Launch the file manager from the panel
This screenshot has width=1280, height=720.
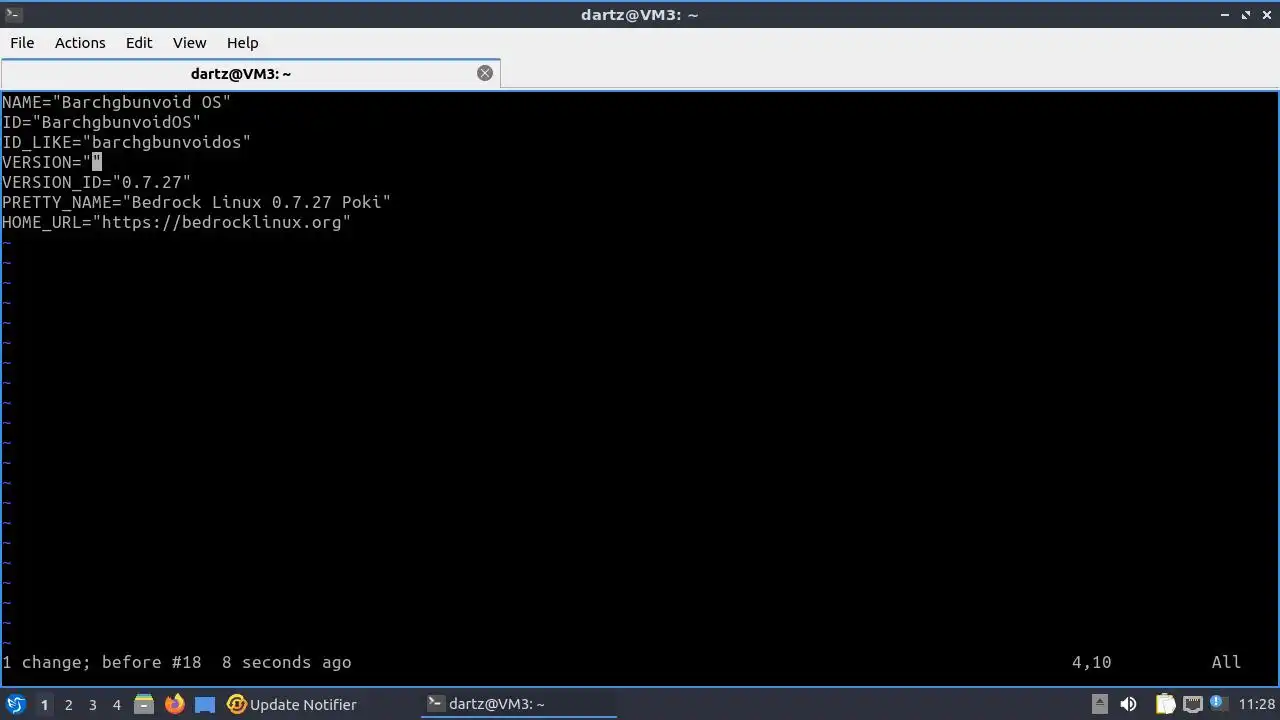click(x=143, y=704)
